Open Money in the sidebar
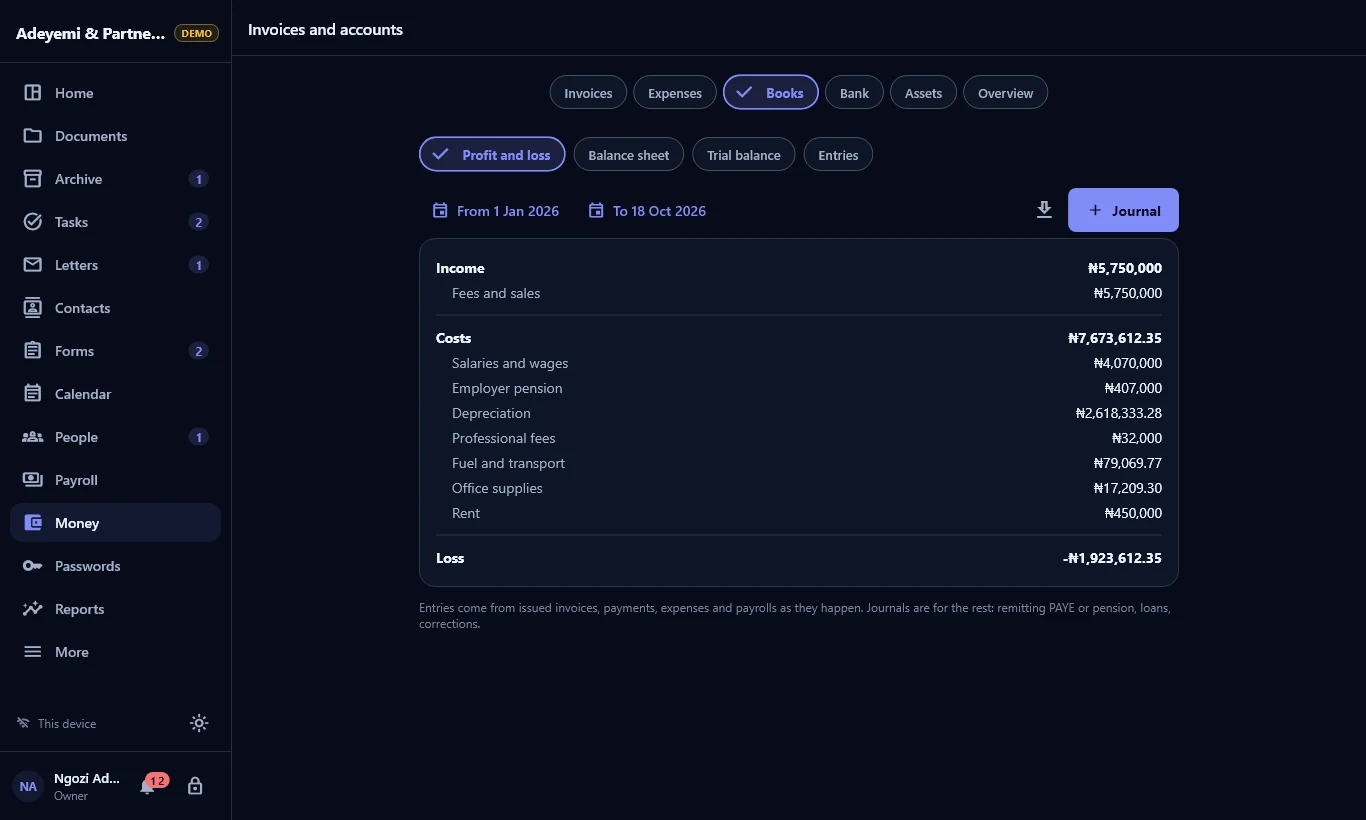The width and height of the screenshot is (1366, 820). click(115, 523)
